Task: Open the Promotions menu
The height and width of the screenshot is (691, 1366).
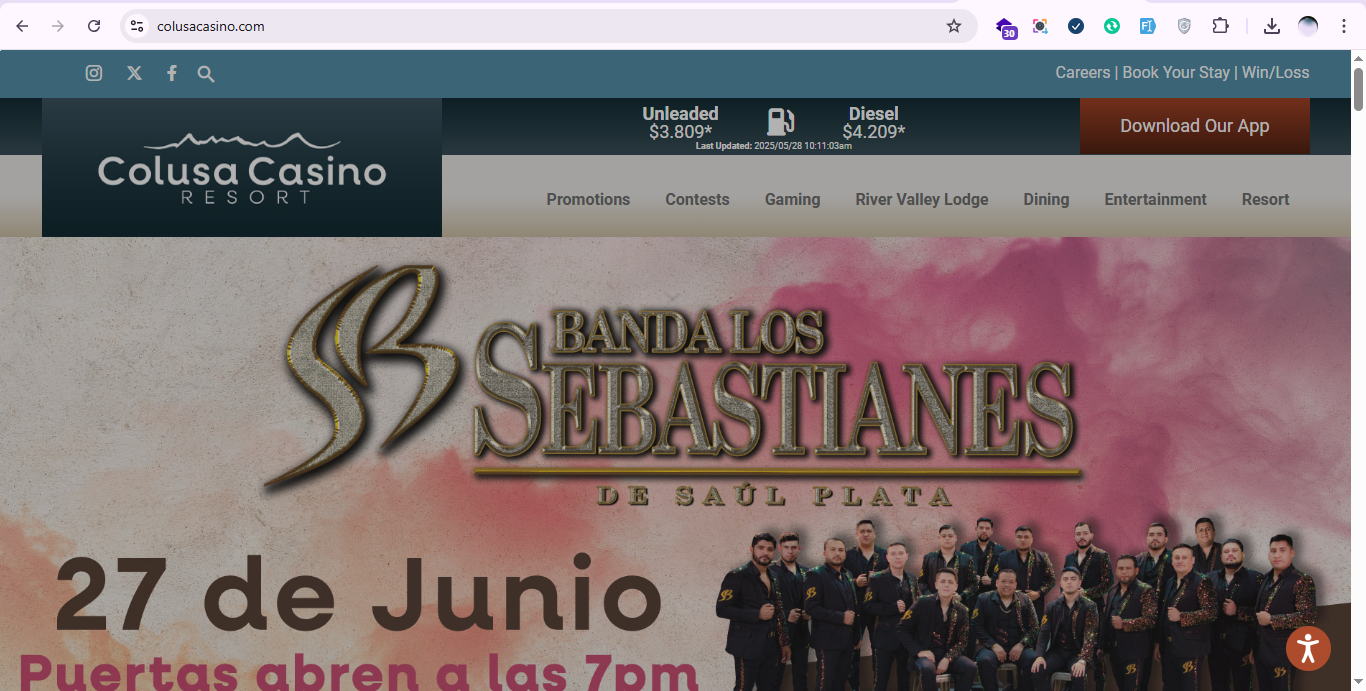Action: point(588,199)
